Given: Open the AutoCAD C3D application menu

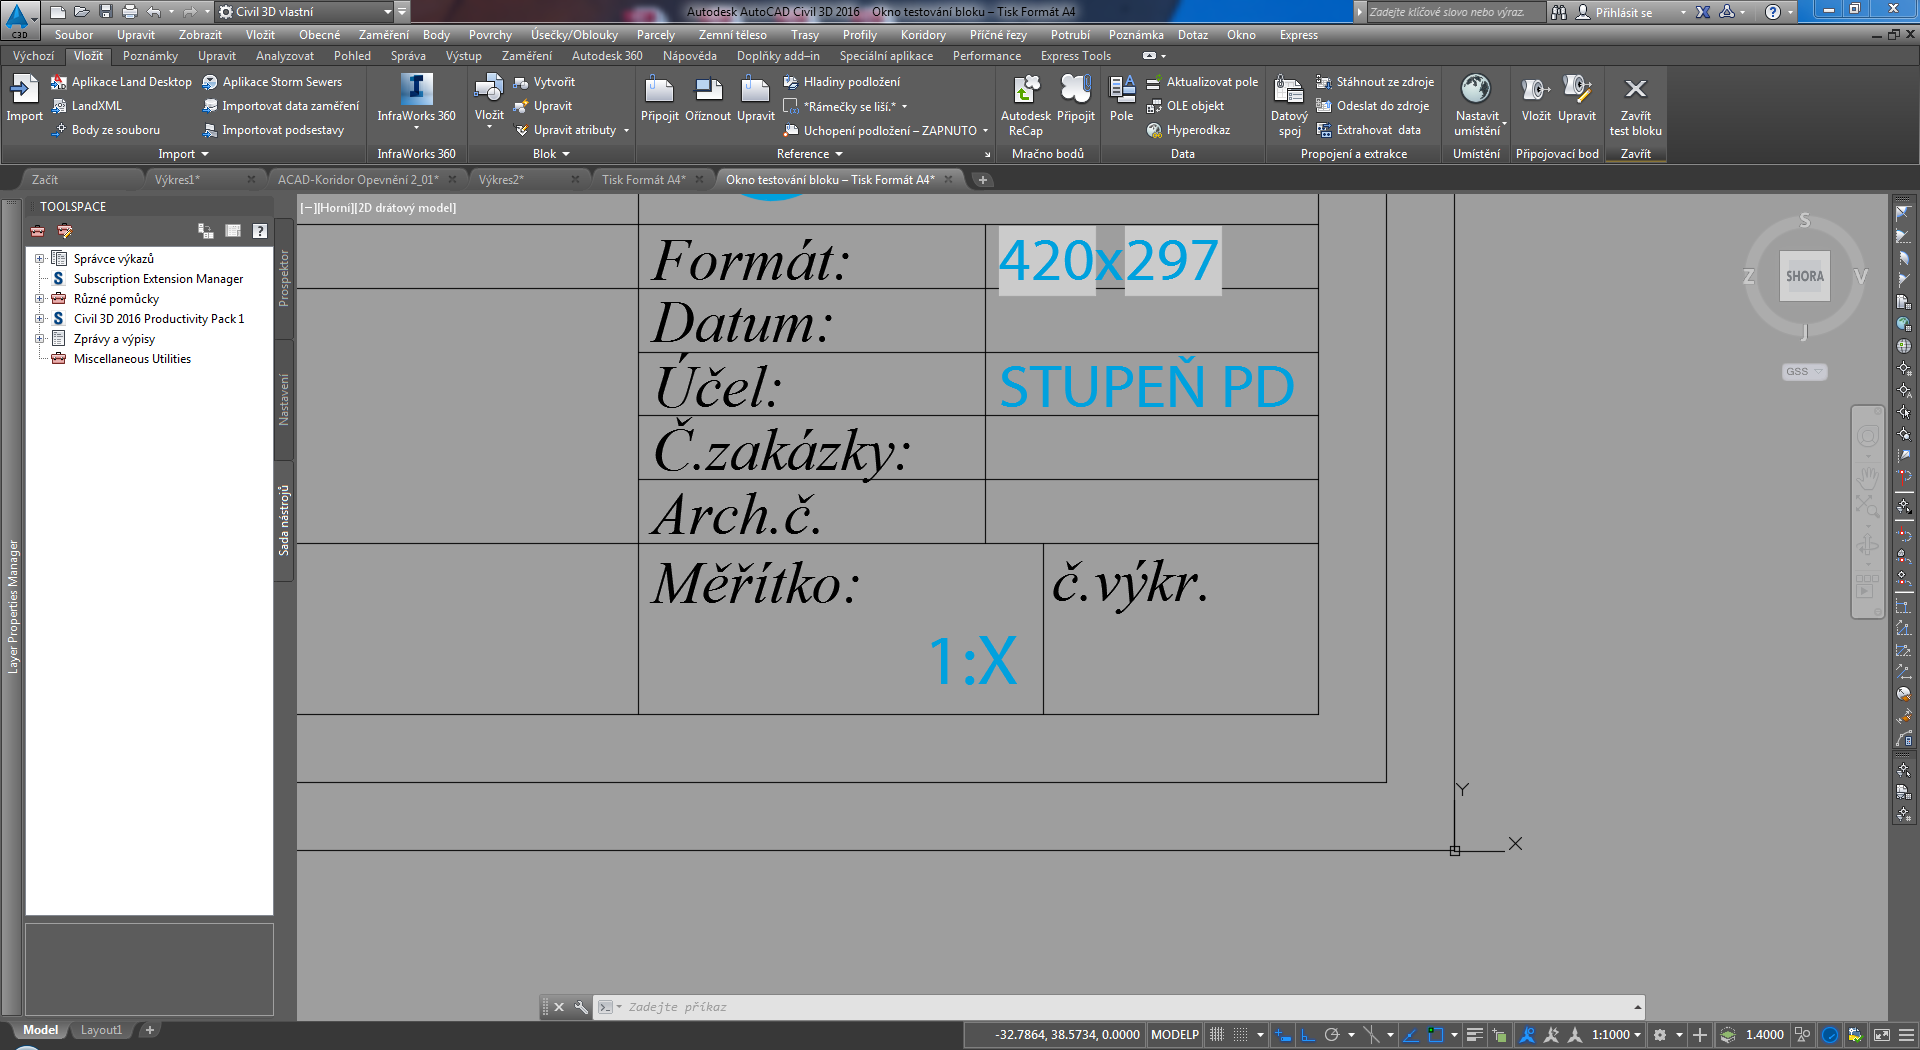Looking at the screenshot, I should point(18,18).
